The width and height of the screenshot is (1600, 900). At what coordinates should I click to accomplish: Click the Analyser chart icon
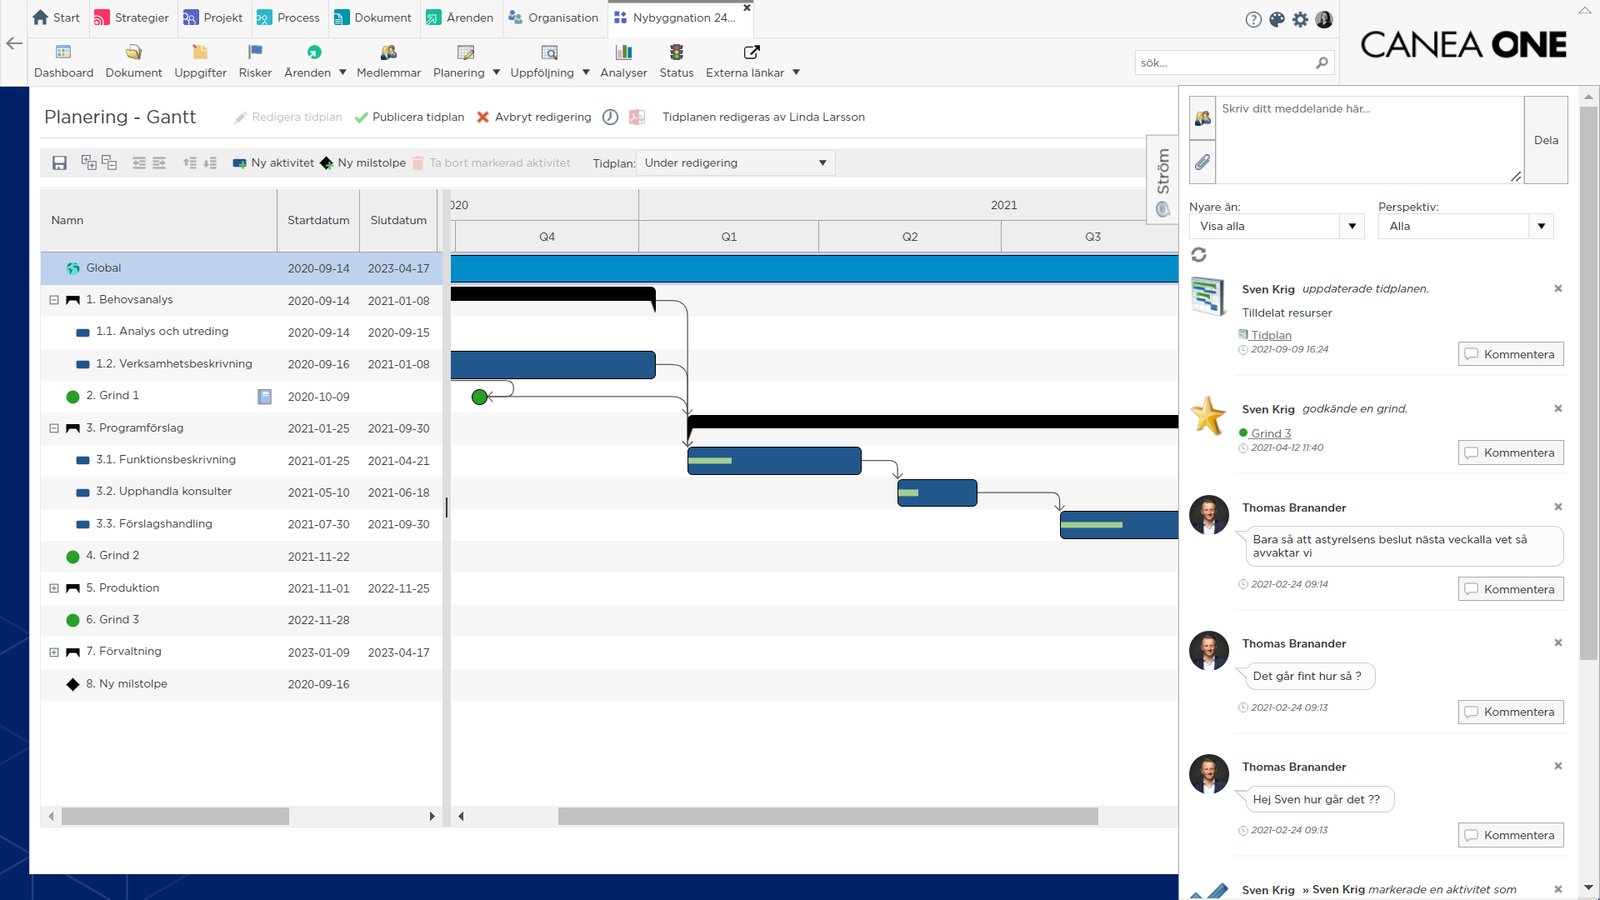point(623,52)
